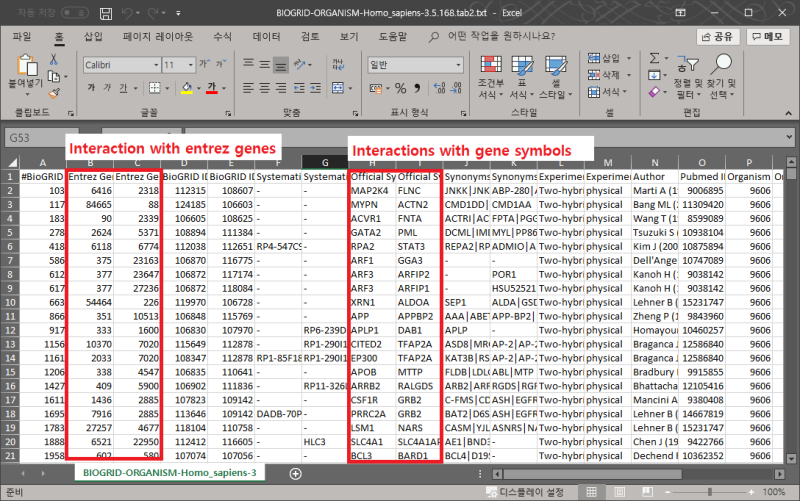Click the Copy icon
This screenshot has width=800, height=501.
[x=54, y=77]
